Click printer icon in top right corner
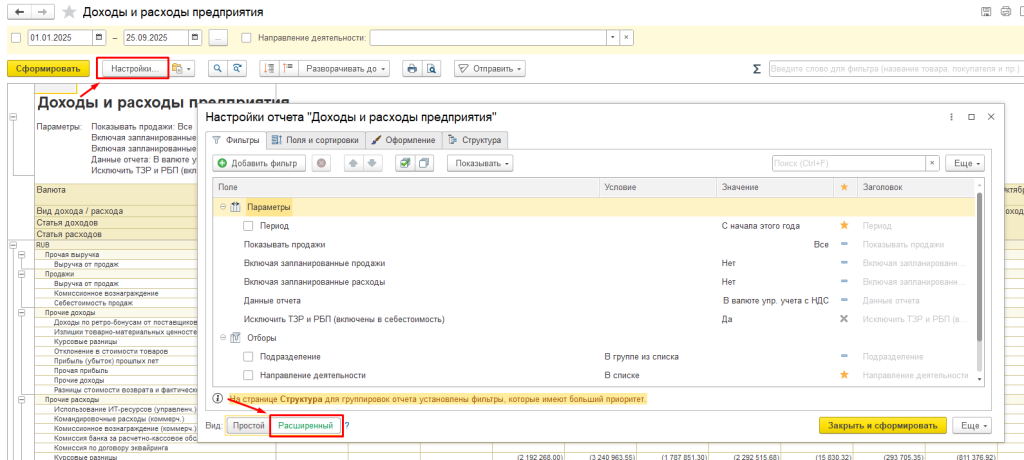 click(x=1005, y=12)
